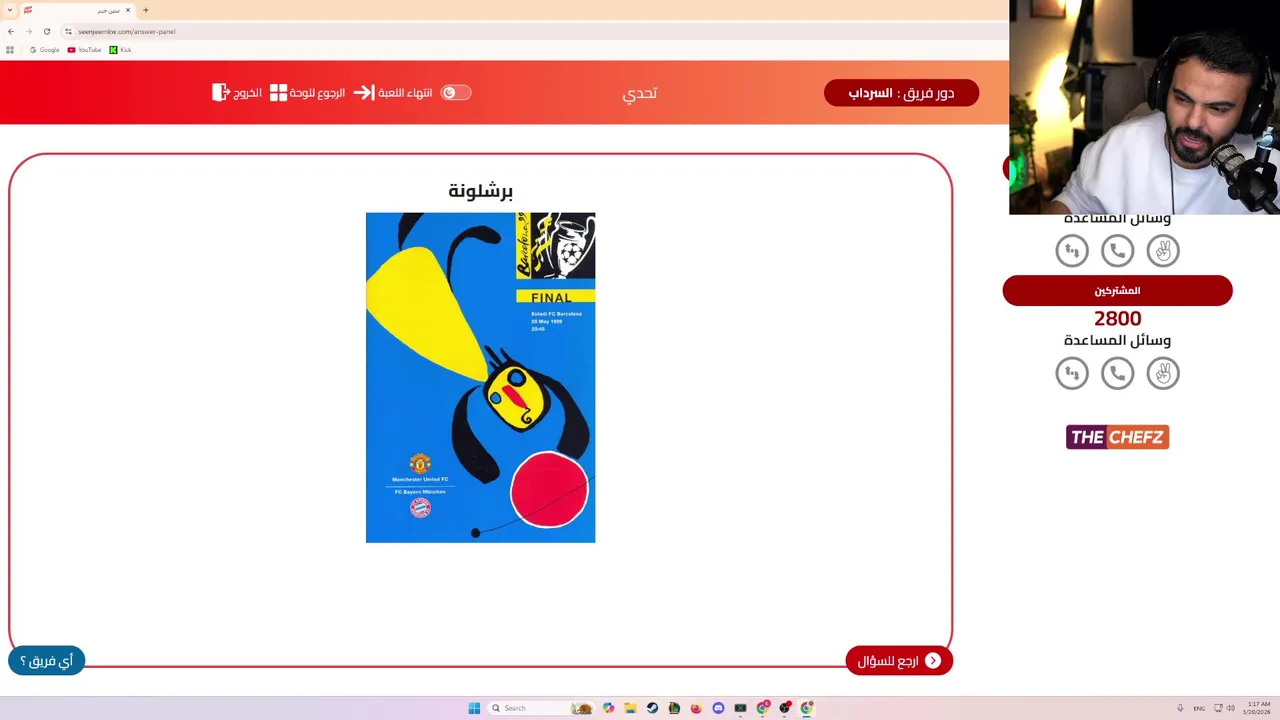Click the 1999 final programme poster image
This screenshot has width=1280, height=720.
(480, 377)
